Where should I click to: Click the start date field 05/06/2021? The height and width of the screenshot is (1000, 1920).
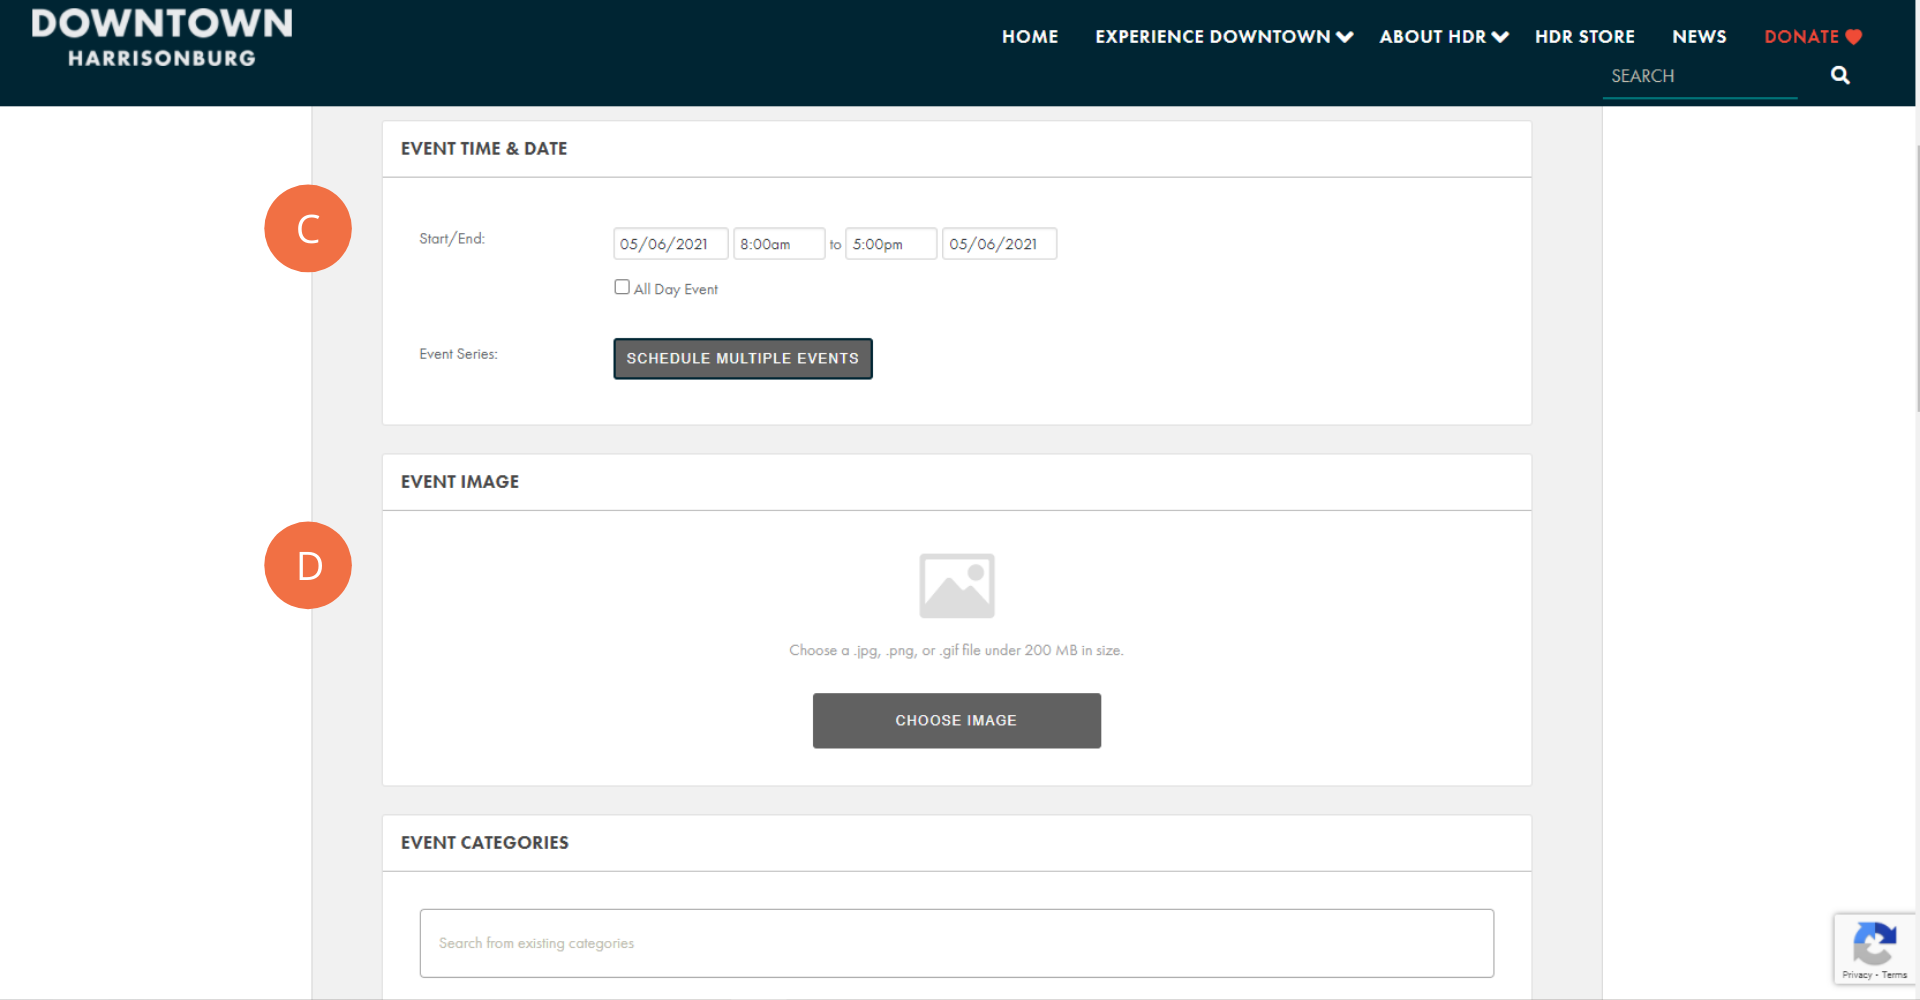670,244
